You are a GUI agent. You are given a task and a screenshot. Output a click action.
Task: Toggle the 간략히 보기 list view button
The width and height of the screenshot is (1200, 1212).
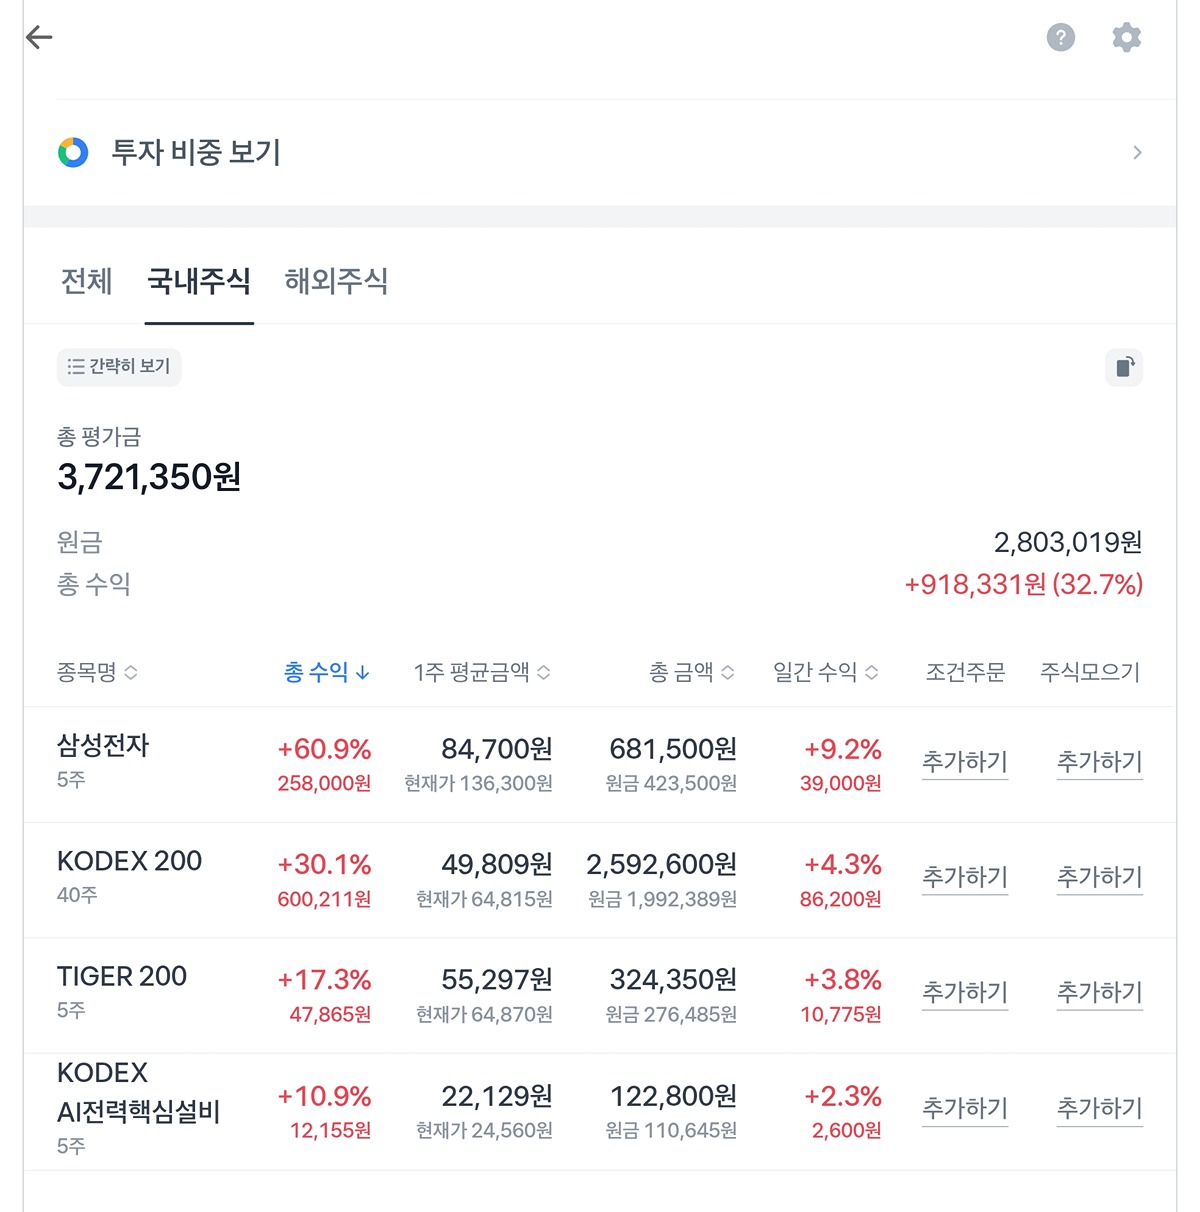(x=119, y=367)
